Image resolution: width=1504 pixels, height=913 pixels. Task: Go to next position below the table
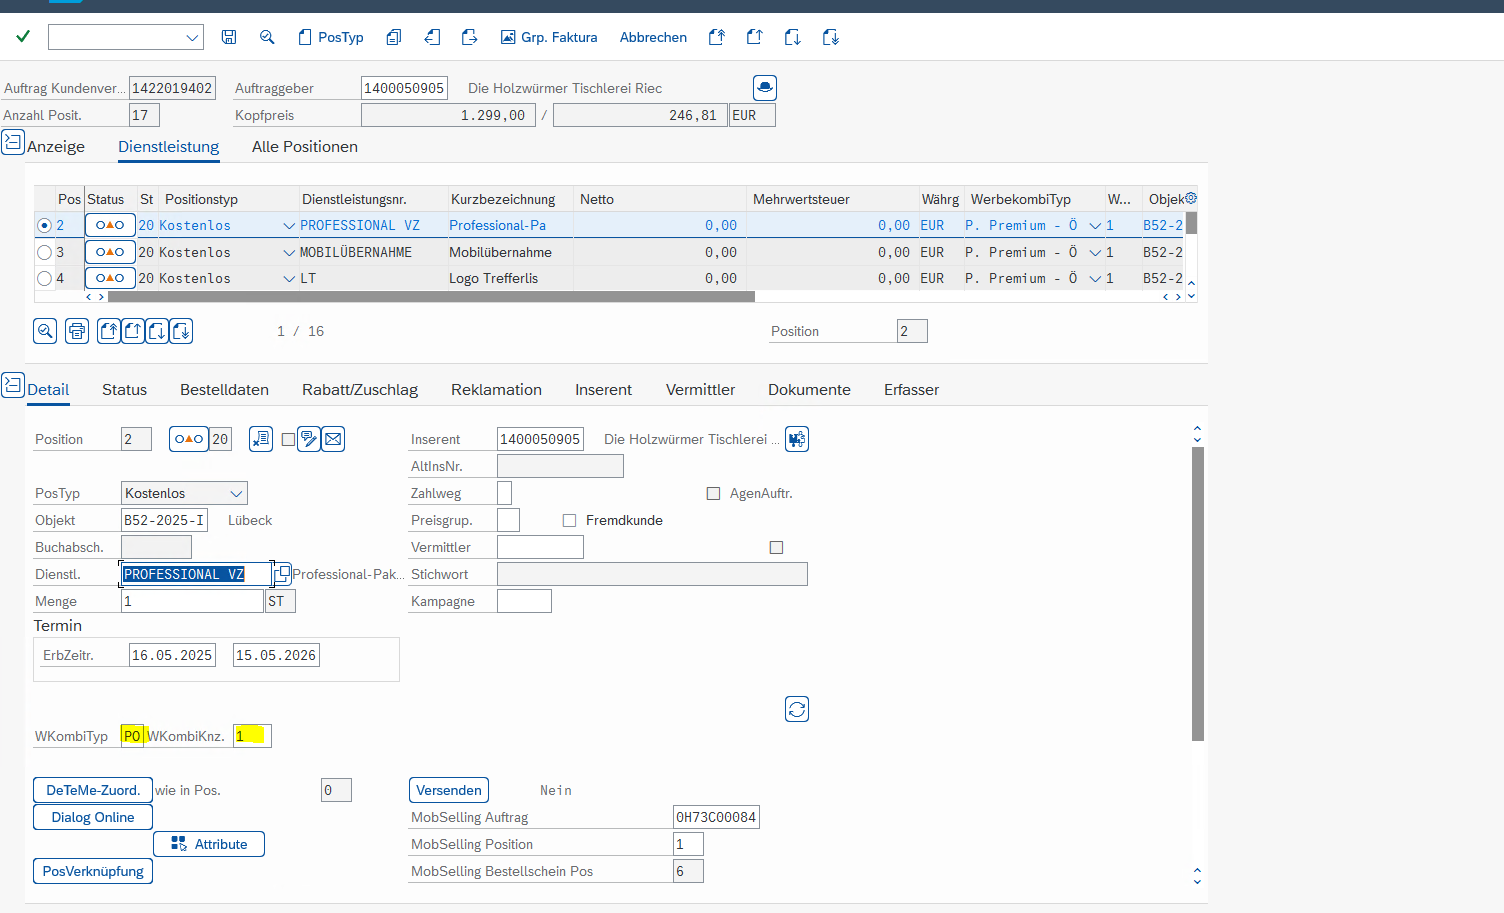[157, 331]
